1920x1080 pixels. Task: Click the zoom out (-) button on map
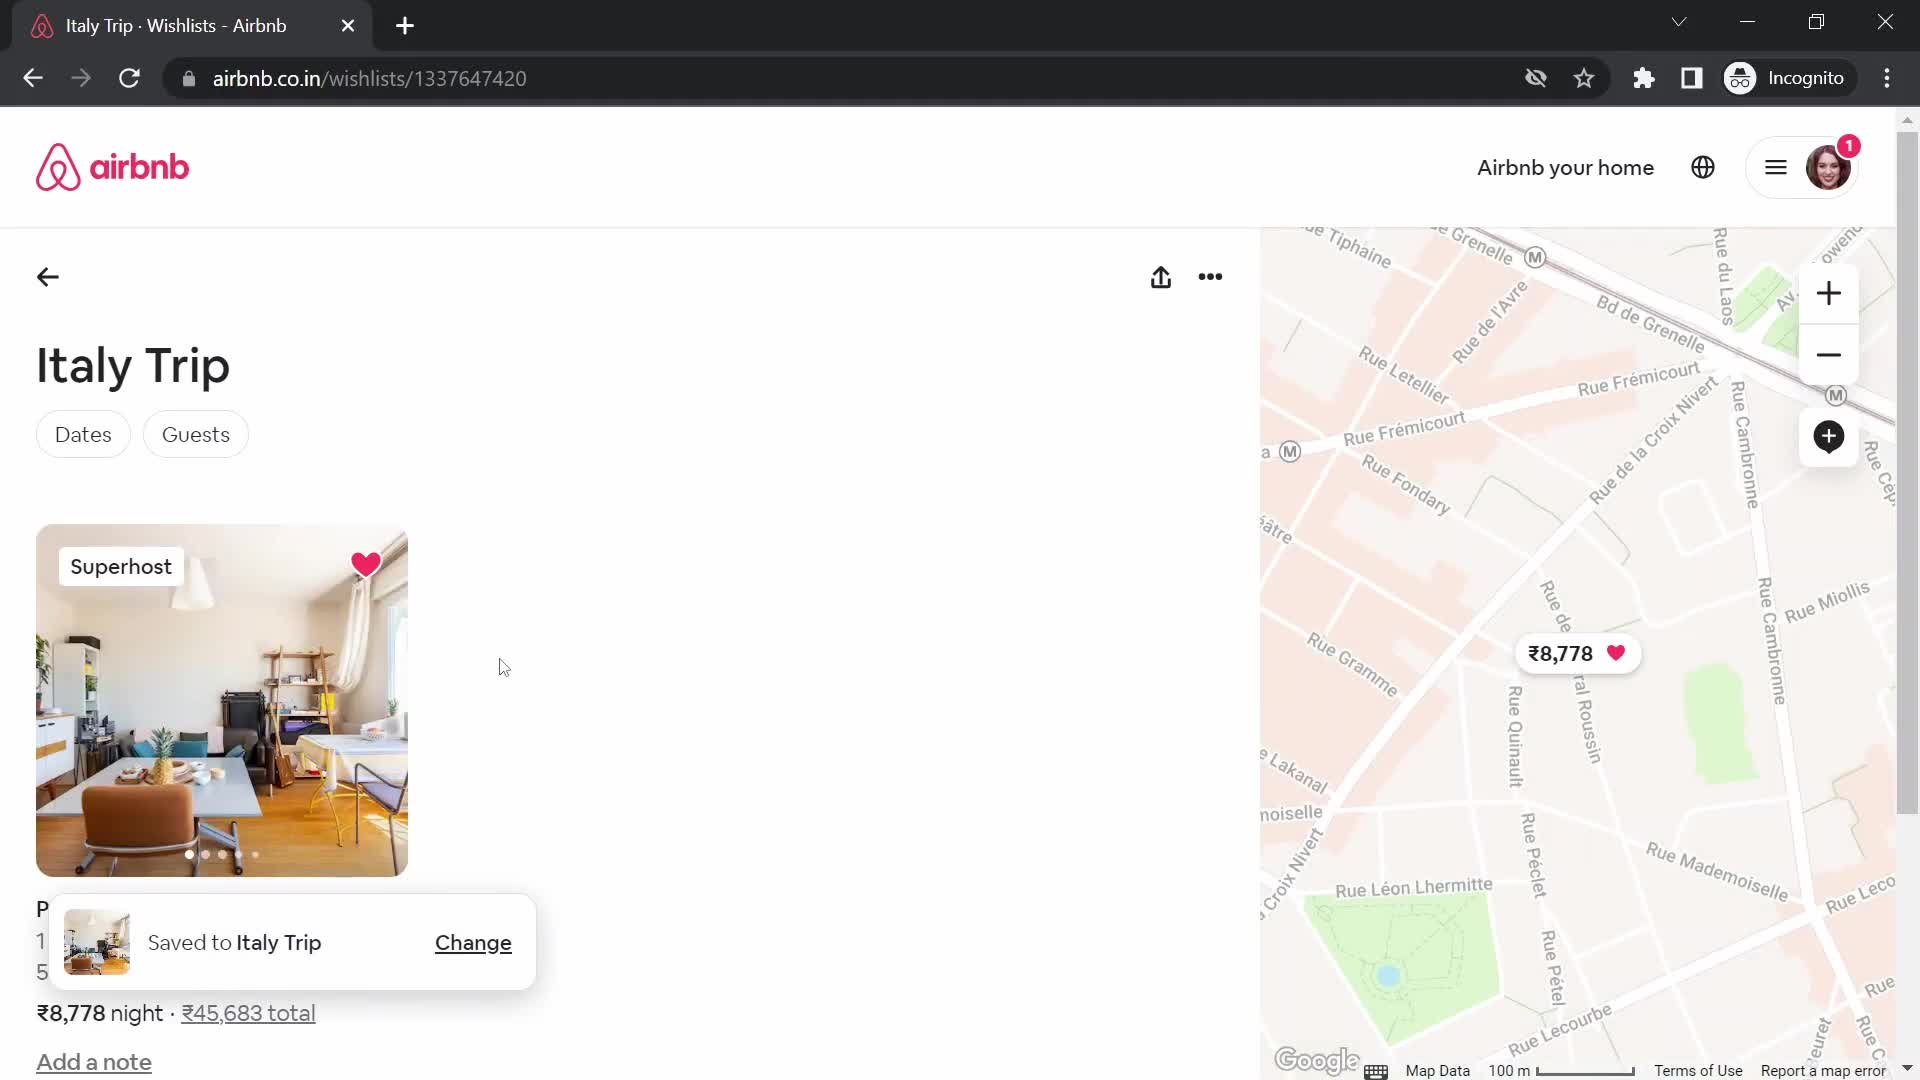(1830, 353)
